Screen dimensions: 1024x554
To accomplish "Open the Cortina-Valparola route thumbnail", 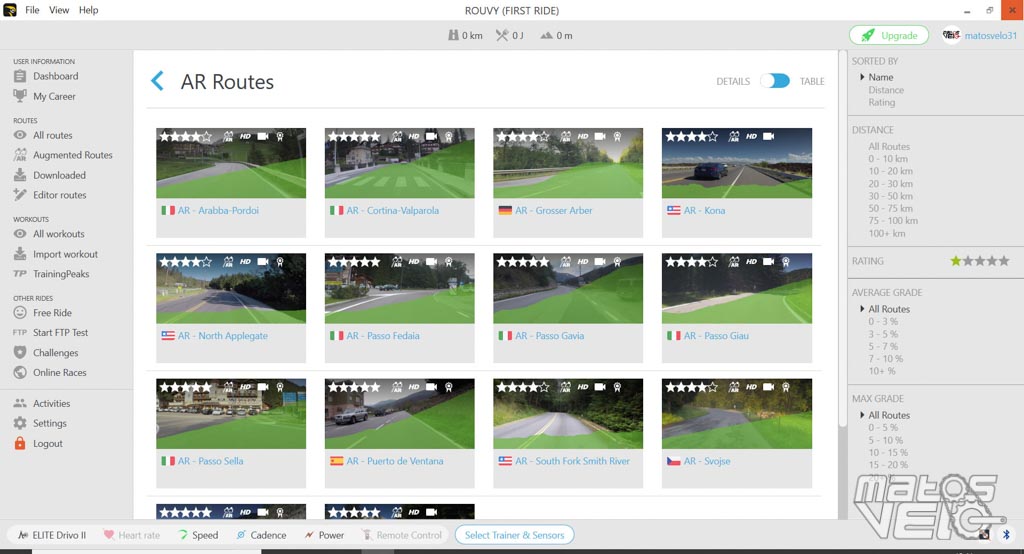I will pos(400,163).
